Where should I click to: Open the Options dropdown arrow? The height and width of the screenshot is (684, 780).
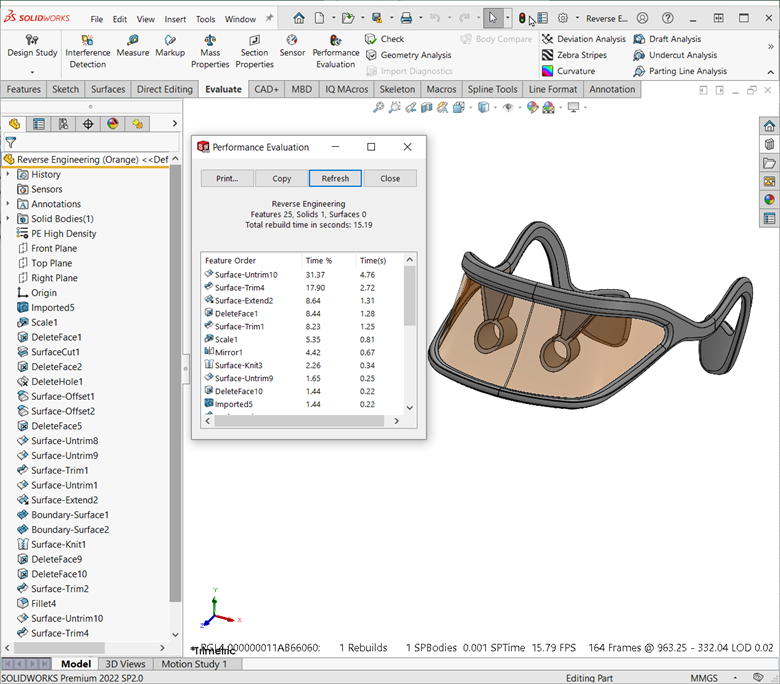point(577,18)
